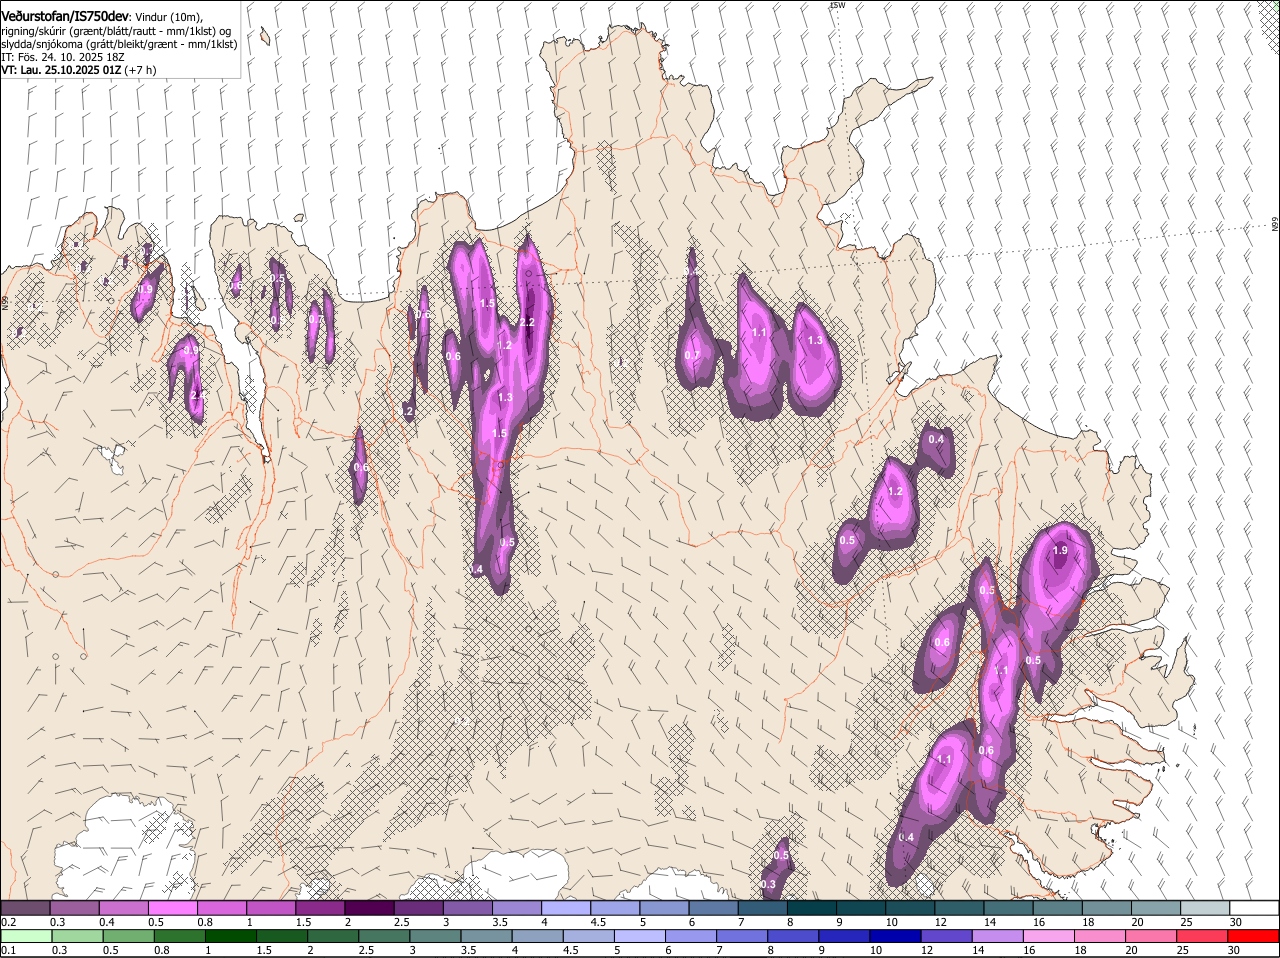
Task: Click the 0.3 value label on the map
Action: 768,884
